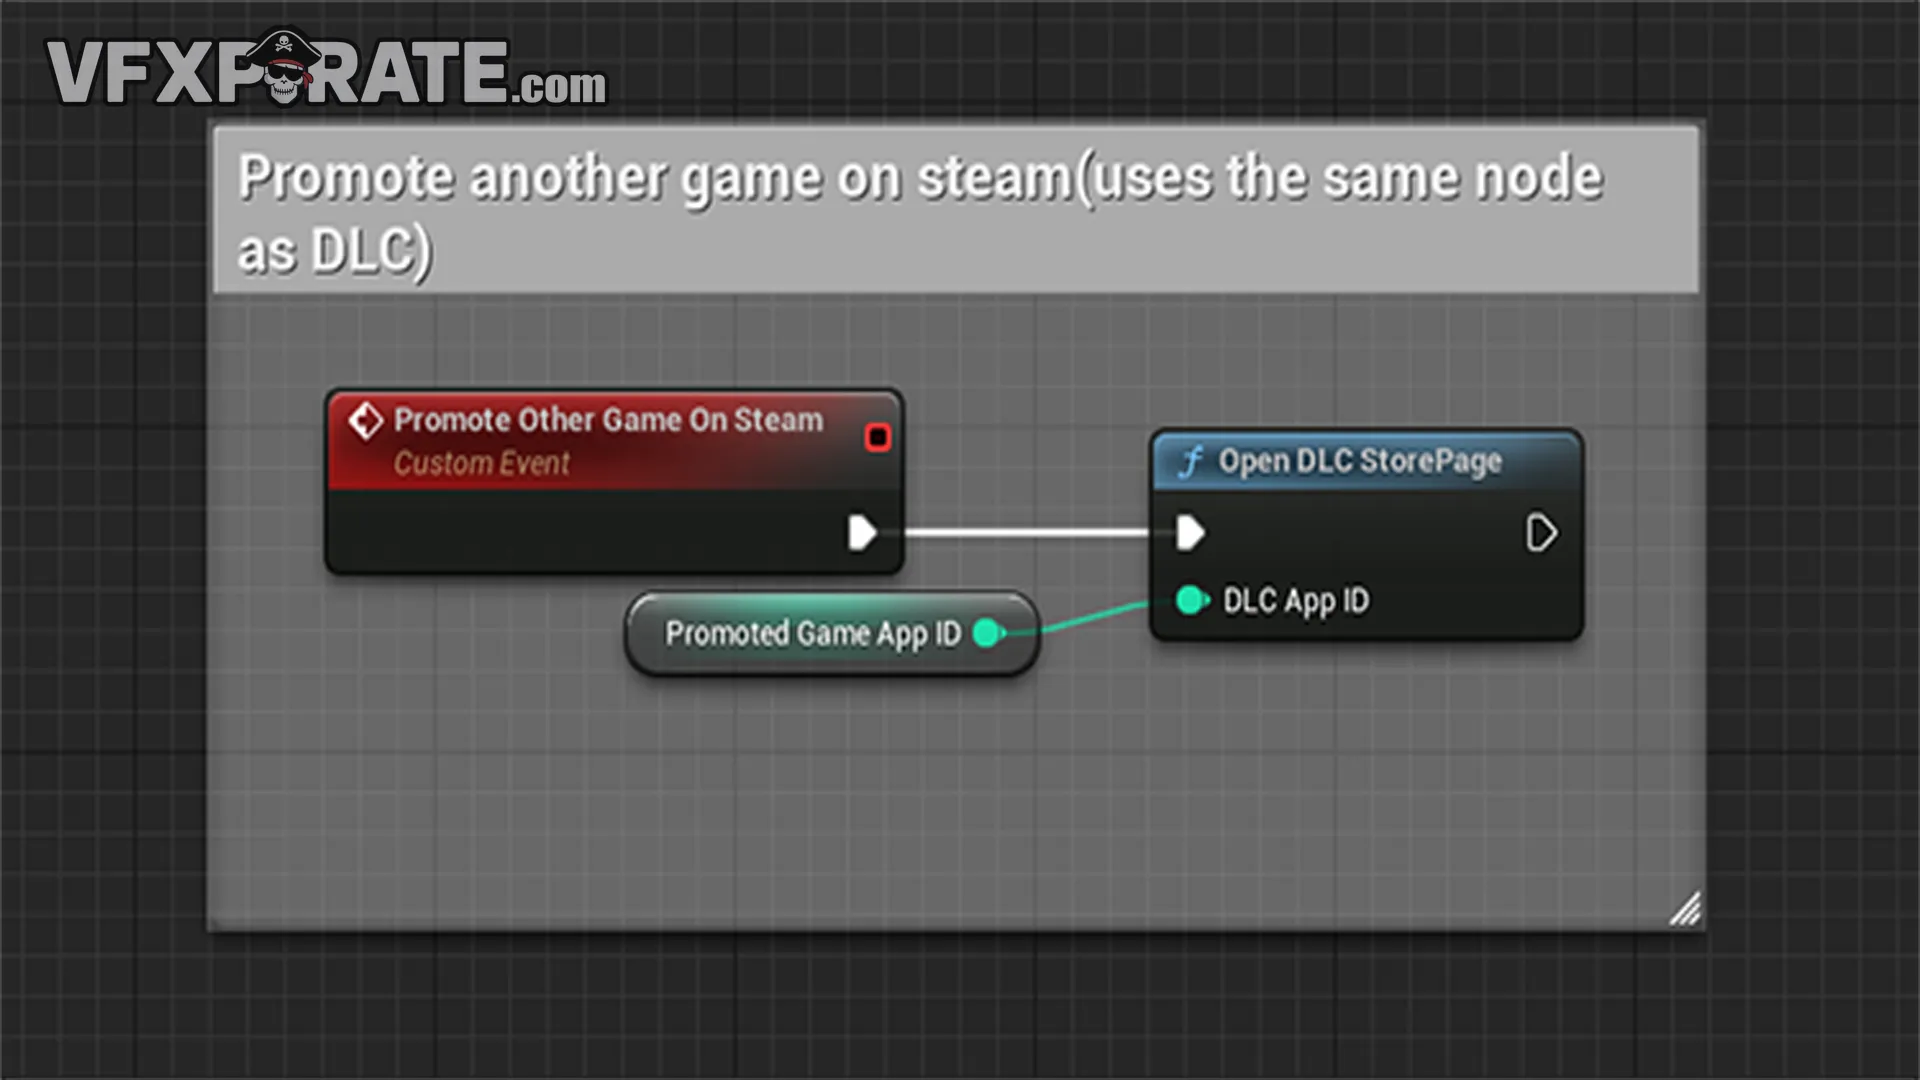
Task: Click the function icon on Open DLC StorePage
Action: (x=1191, y=462)
